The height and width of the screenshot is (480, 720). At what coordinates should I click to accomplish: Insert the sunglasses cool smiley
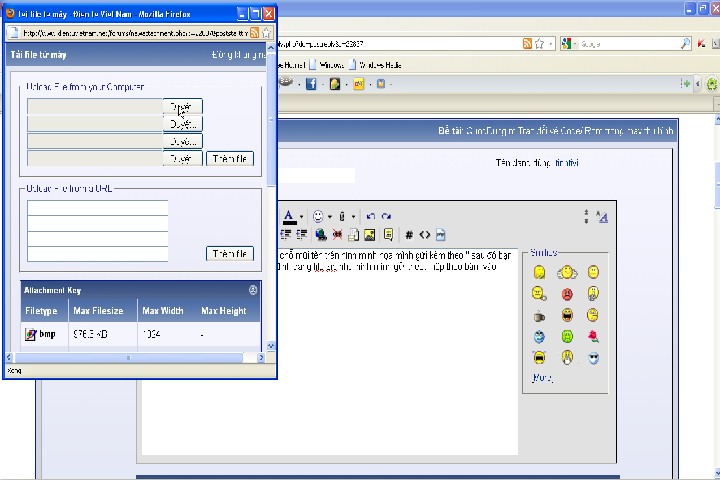(x=593, y=358)
